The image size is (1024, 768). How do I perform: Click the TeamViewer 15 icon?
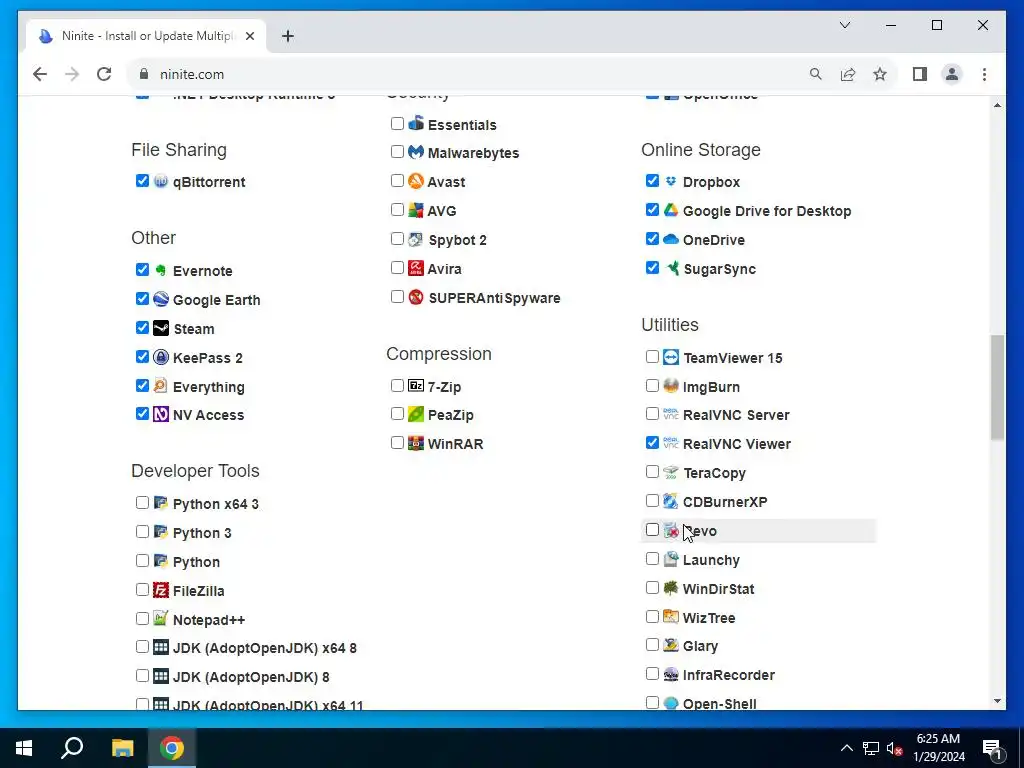click(x=671, y=357)
